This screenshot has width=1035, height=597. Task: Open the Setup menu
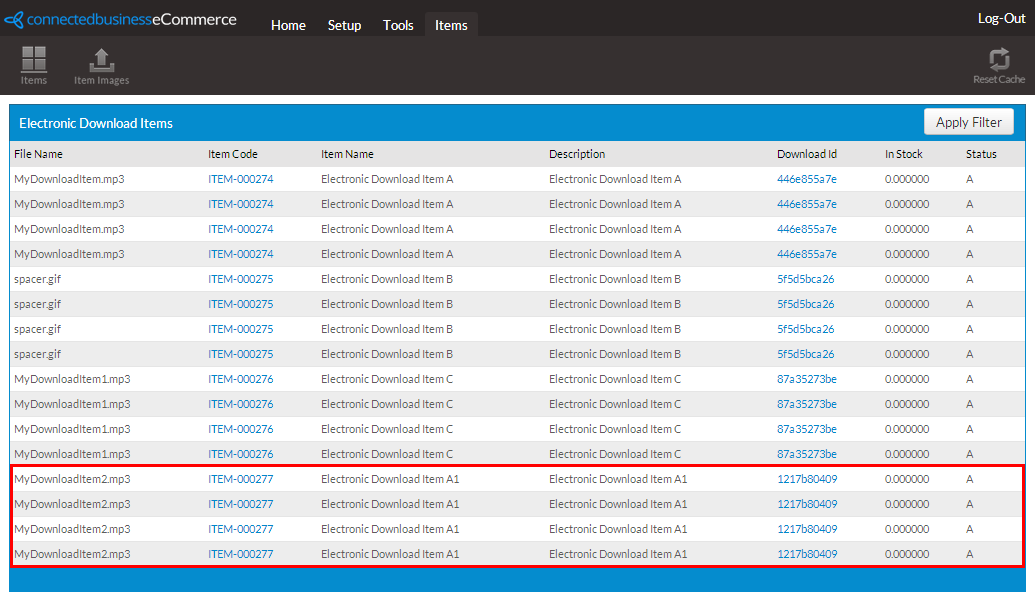click(344, 25)
